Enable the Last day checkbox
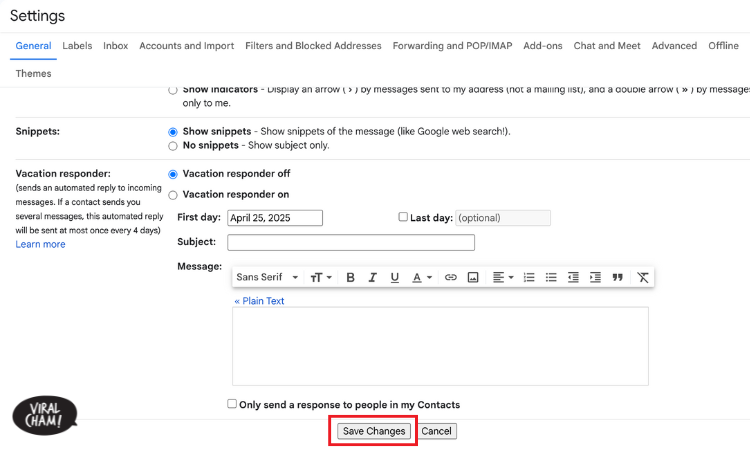This screenshot has width=750, height=450. click(403, 217)
